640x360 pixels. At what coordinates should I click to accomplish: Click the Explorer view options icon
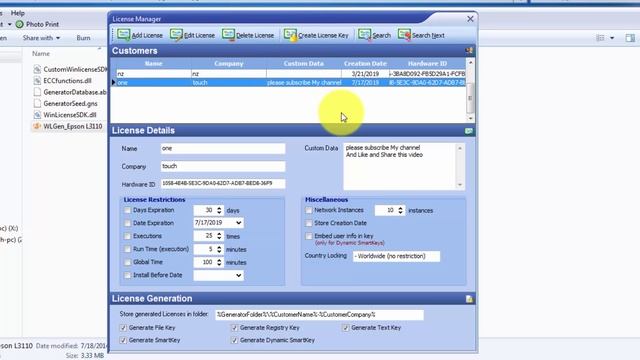pos(600,38)
